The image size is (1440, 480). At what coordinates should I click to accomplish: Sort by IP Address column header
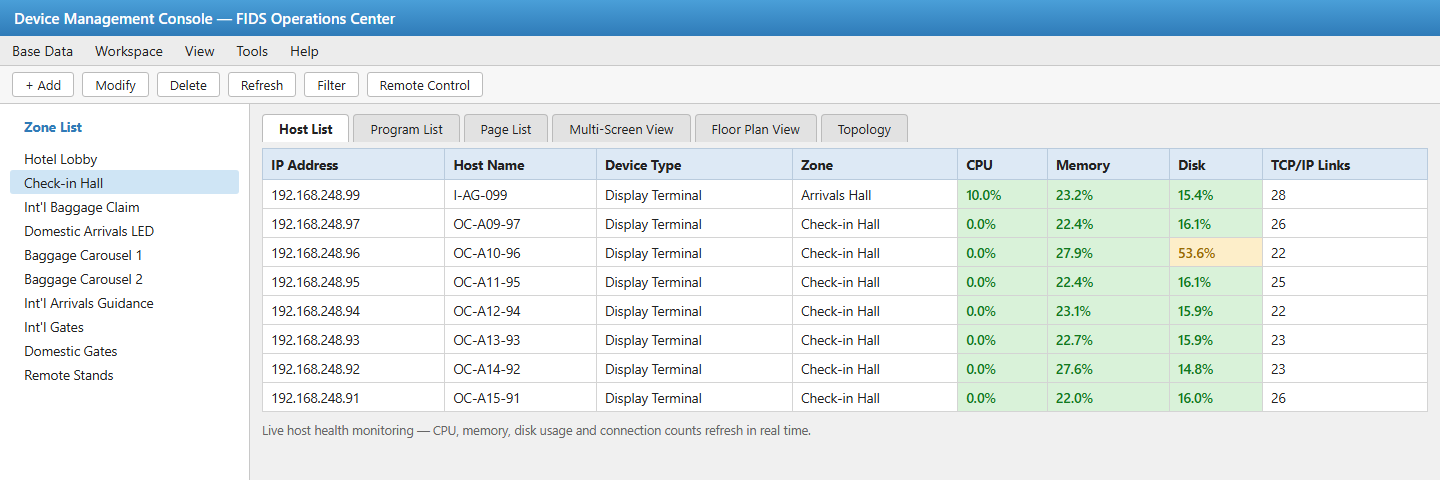[354, 165]
